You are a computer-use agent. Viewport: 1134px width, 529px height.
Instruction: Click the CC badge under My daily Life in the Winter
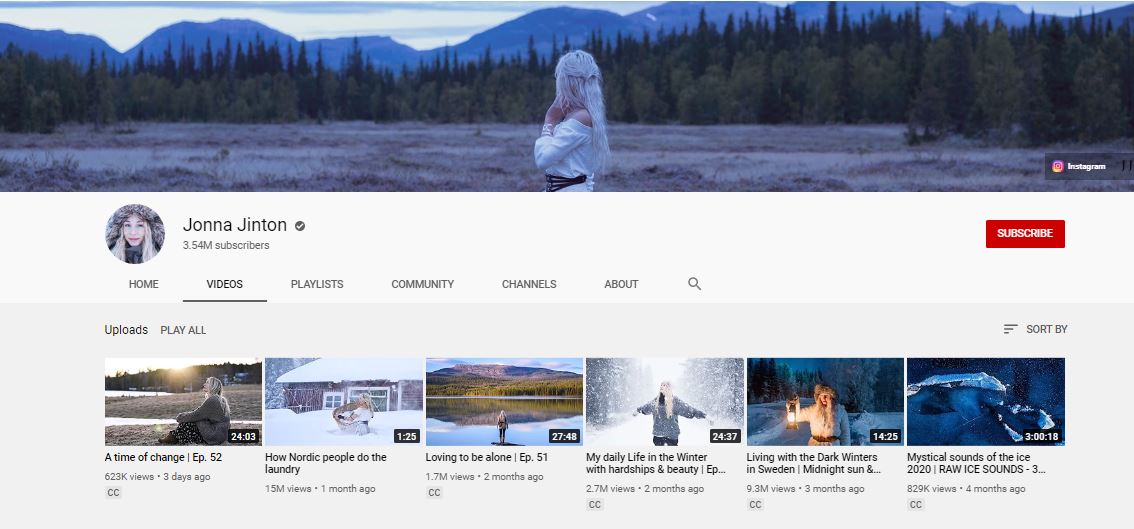point(594,504)
